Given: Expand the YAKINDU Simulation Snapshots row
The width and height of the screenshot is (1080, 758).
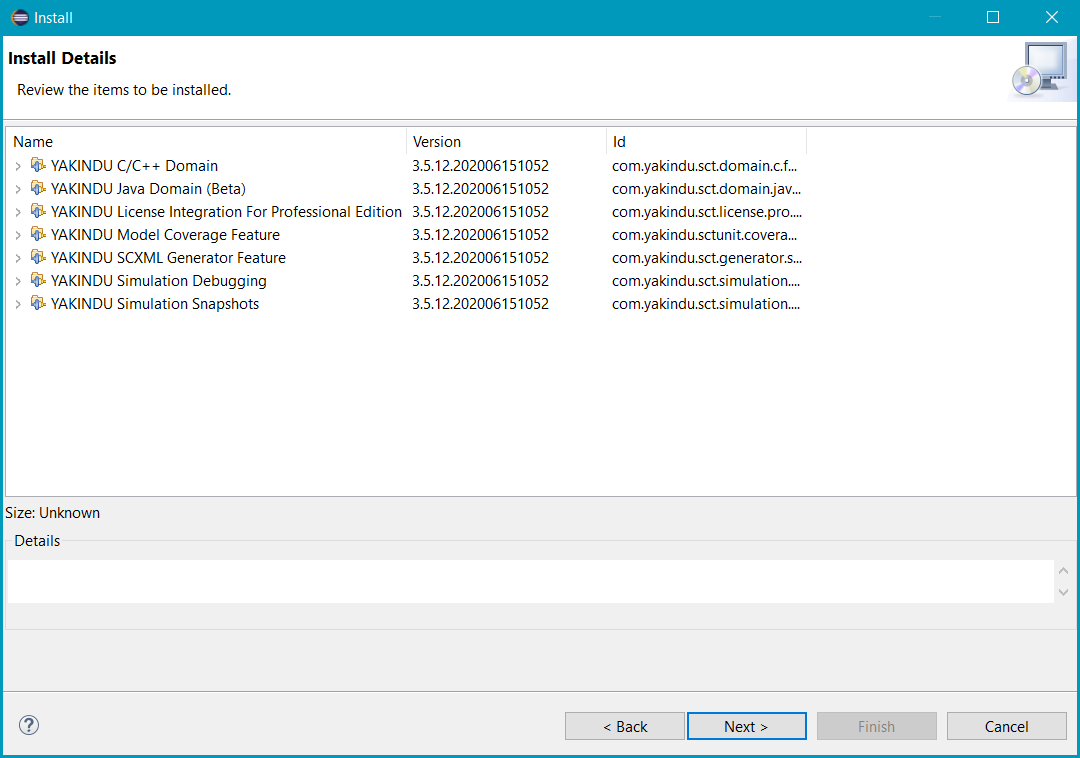Looking at the screenshot, I should coord(18,304).
